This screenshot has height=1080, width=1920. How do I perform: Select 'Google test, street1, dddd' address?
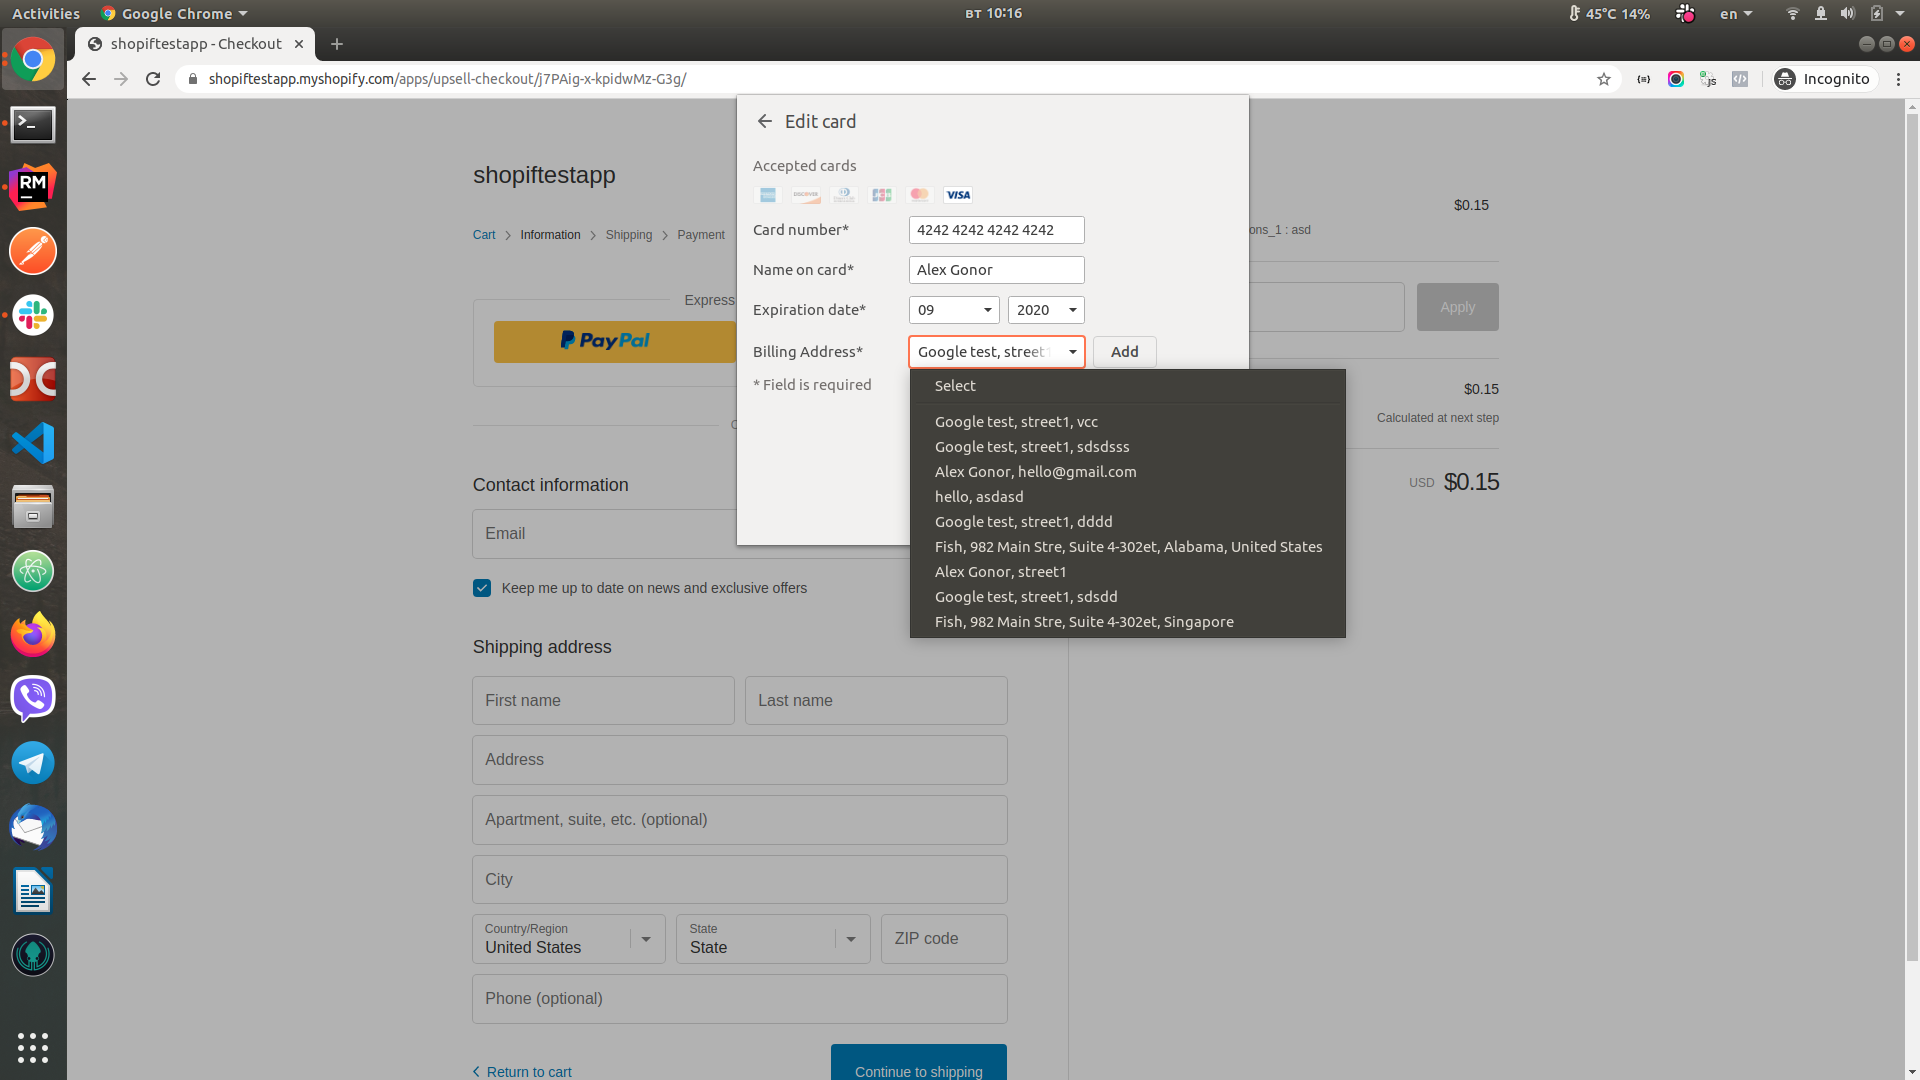(1128, 522)
